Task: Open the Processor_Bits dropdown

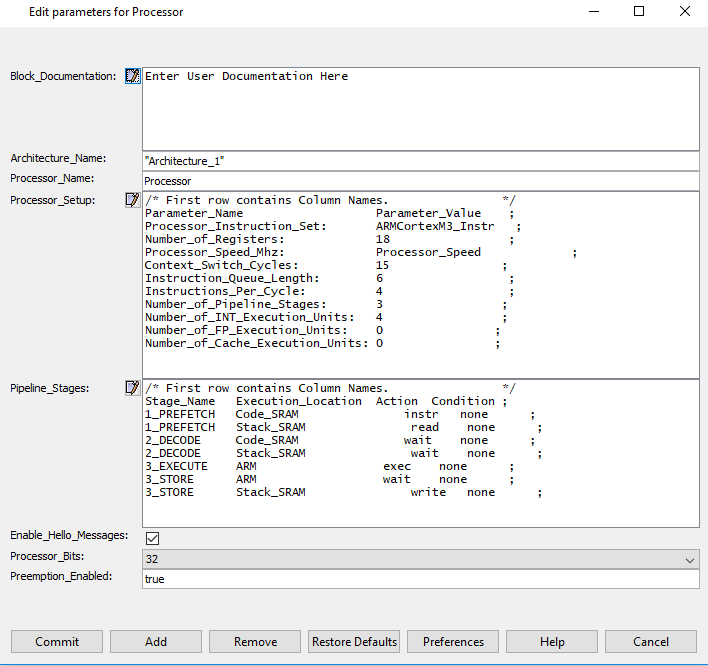Action: [420, 559]
